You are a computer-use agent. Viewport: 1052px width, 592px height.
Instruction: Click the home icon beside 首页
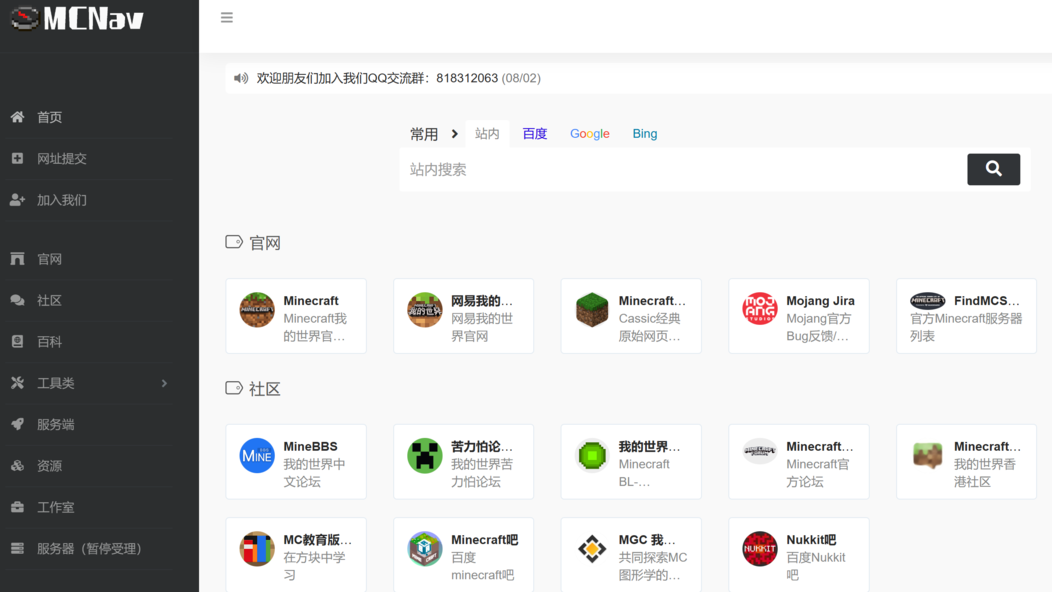(17, 117)
